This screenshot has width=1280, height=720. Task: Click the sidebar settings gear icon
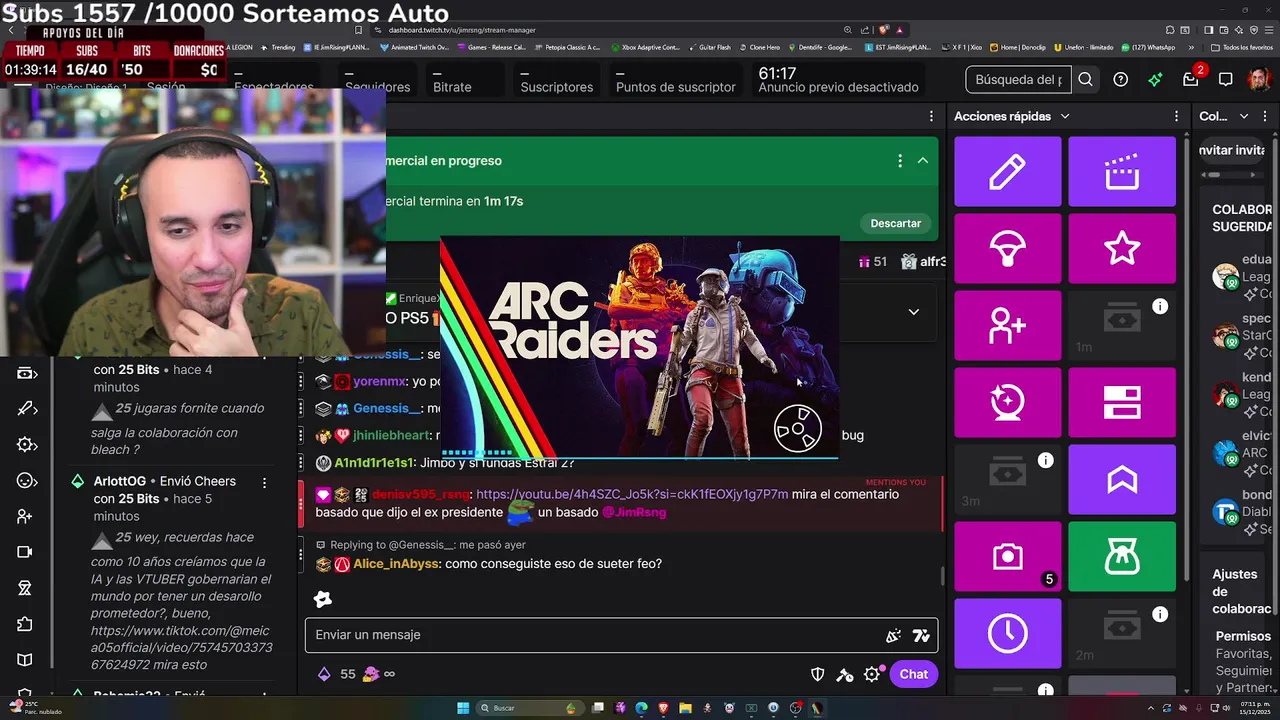27,445
